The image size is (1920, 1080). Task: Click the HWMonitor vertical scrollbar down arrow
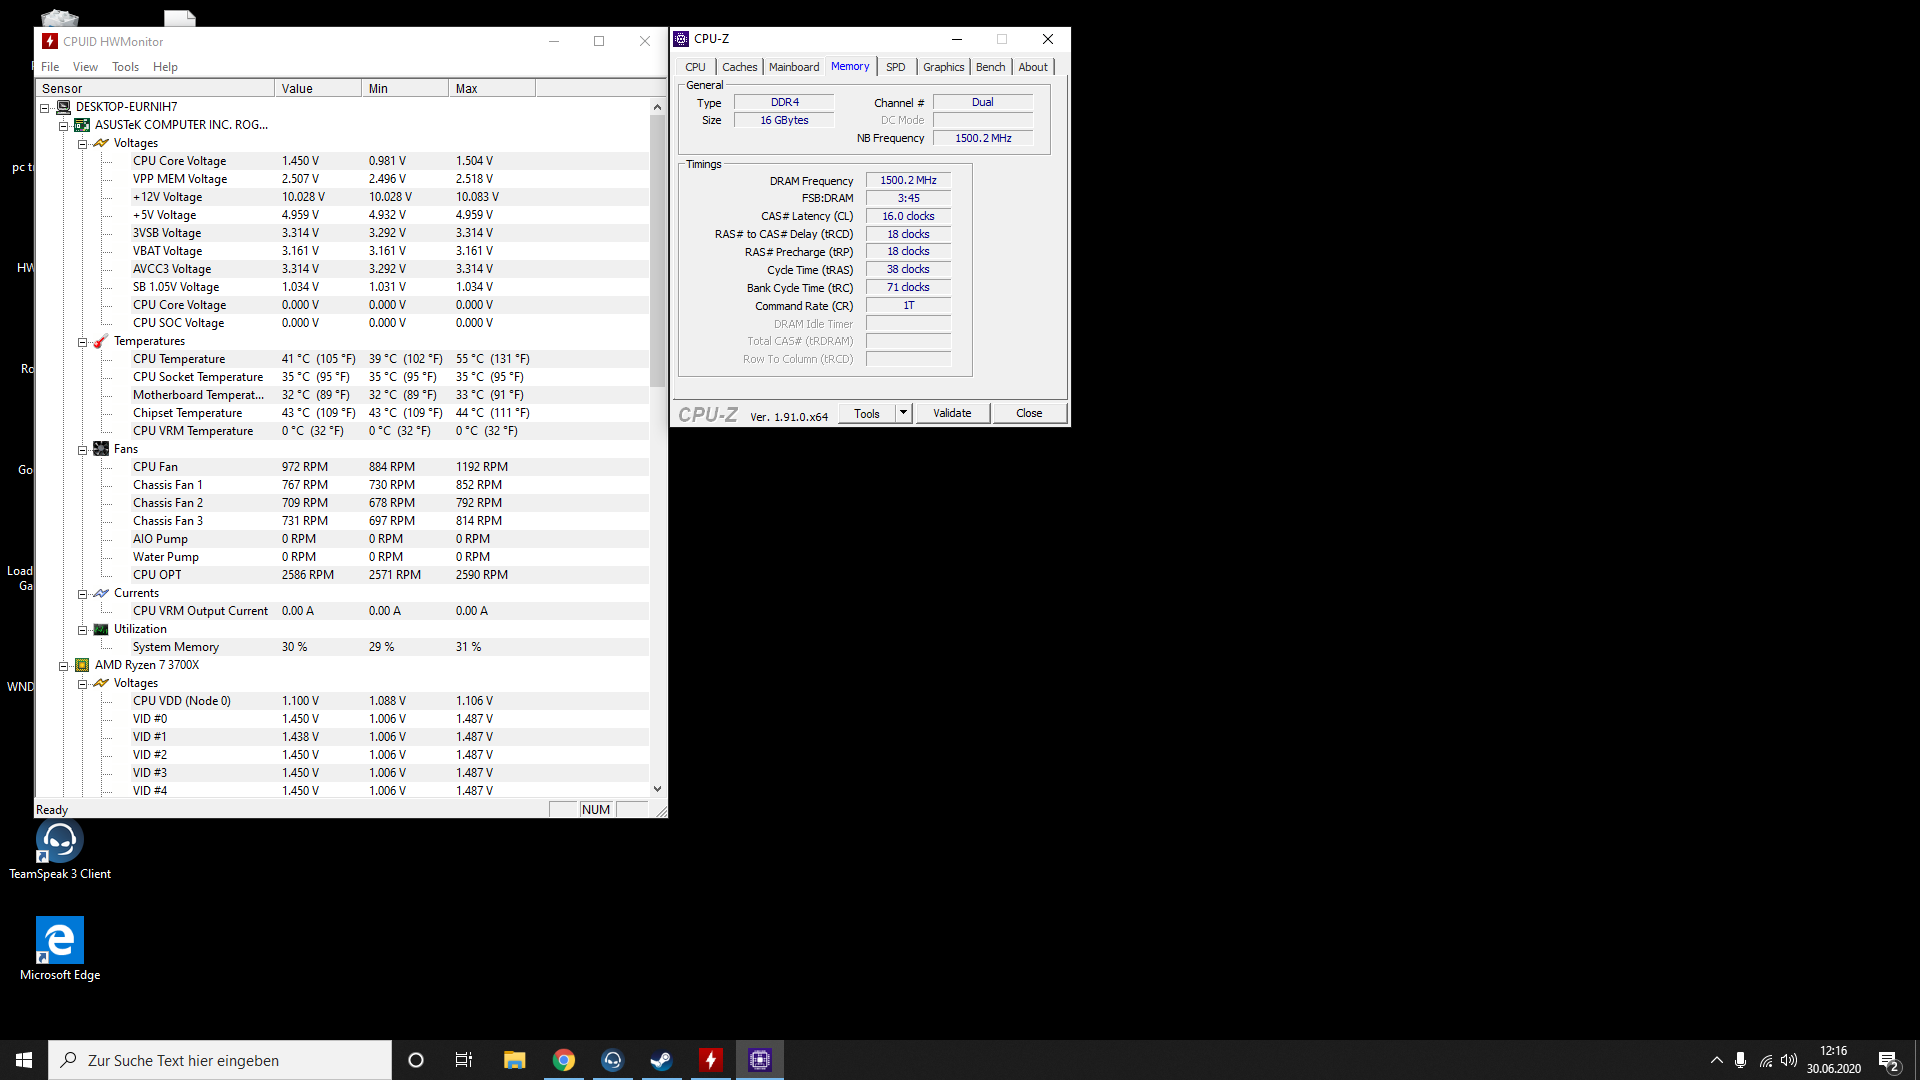tap(657, 789)
